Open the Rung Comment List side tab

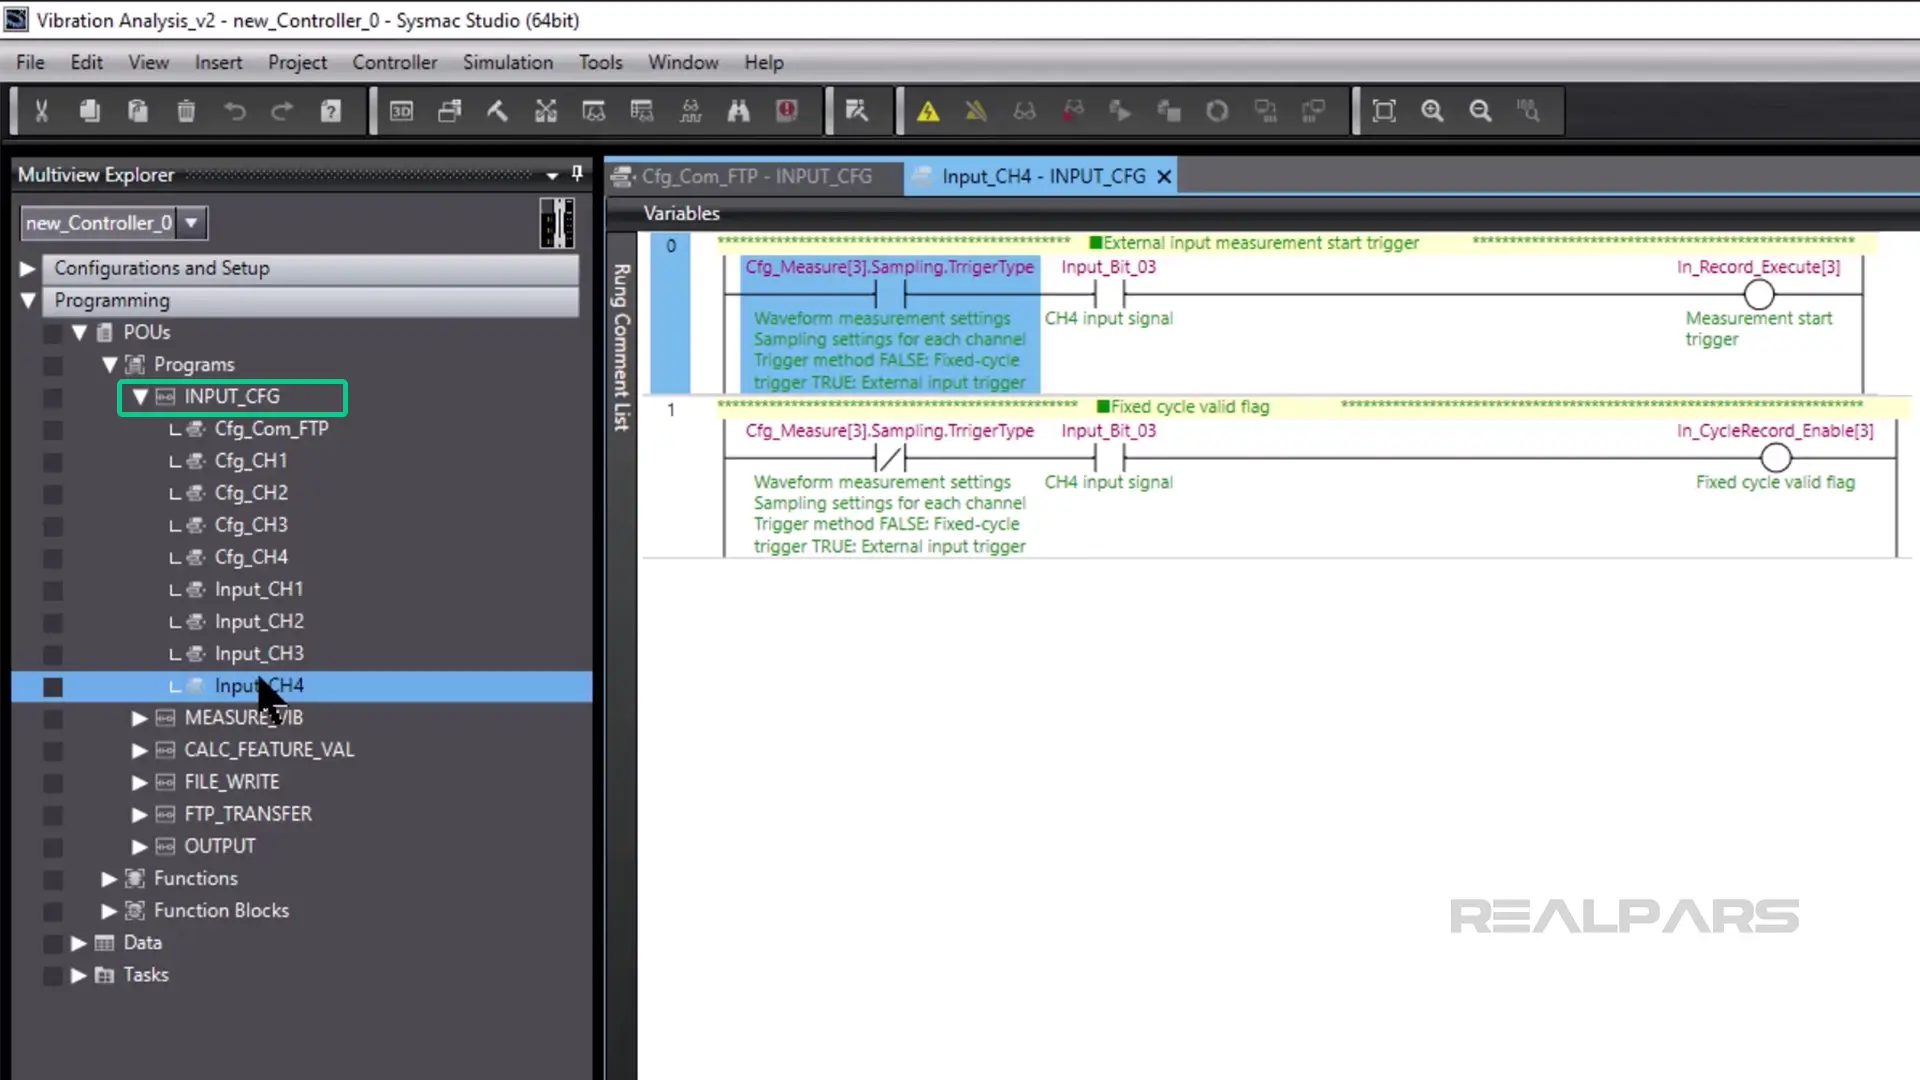[621, 347]
